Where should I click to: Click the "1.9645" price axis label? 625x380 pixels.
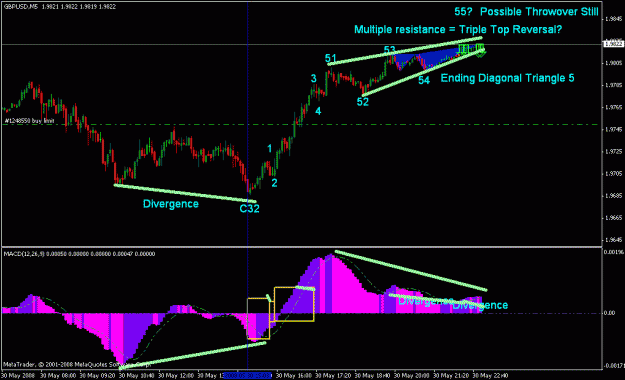pos(613,240)
